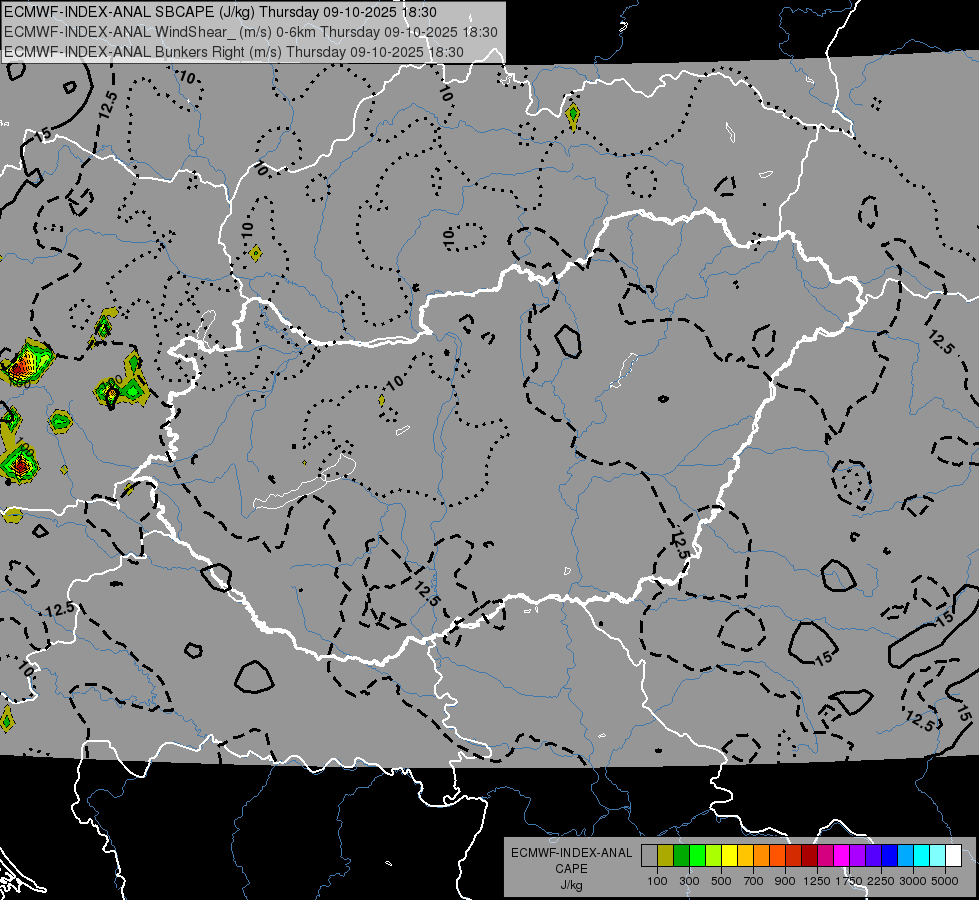979x900 pixels.
Task: Click the SBCAPE title line at top
Action: point(220,12)
